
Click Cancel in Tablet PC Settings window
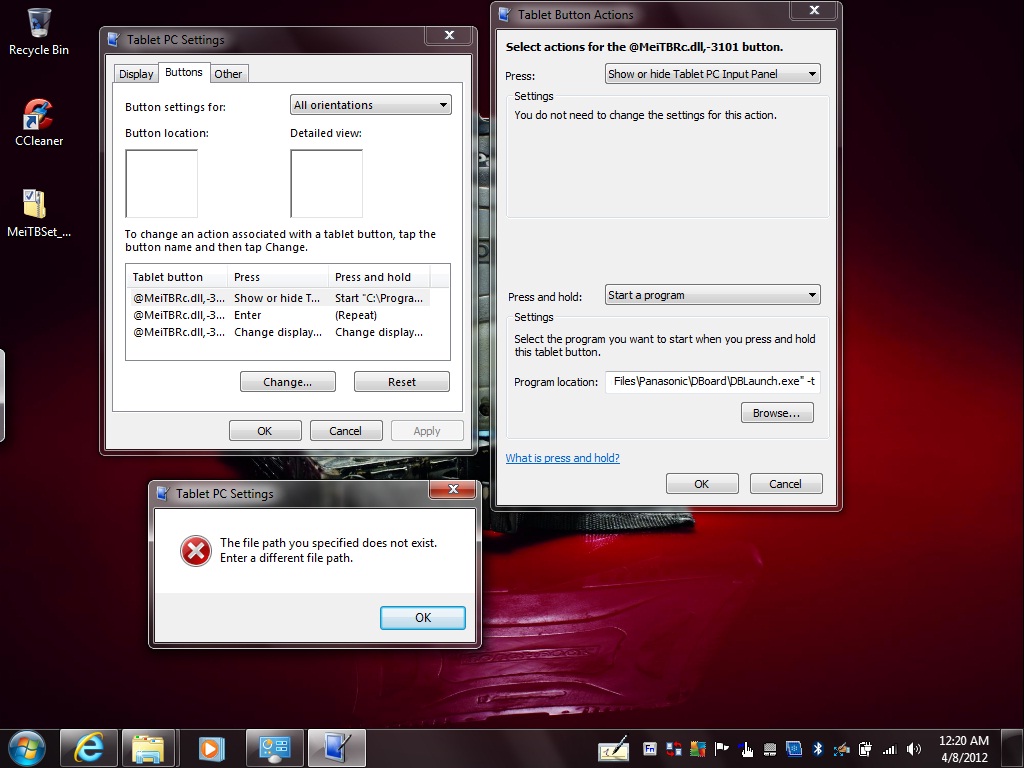coord(345,431)
